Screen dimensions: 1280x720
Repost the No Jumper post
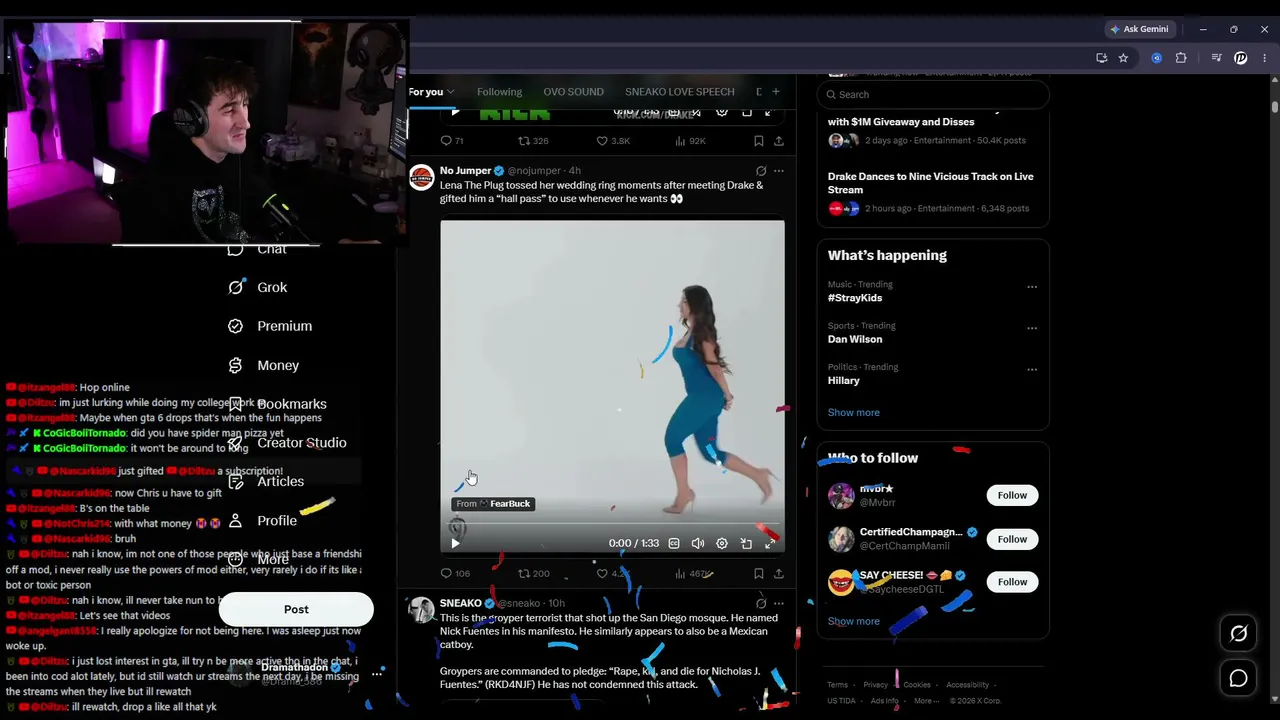[524, 573]
